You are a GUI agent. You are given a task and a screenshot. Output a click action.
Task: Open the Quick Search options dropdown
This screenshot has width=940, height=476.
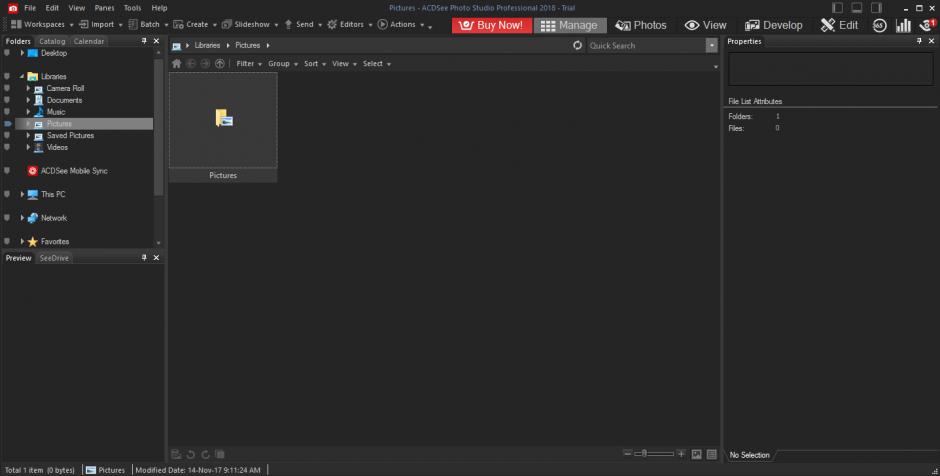pos(712,46)
